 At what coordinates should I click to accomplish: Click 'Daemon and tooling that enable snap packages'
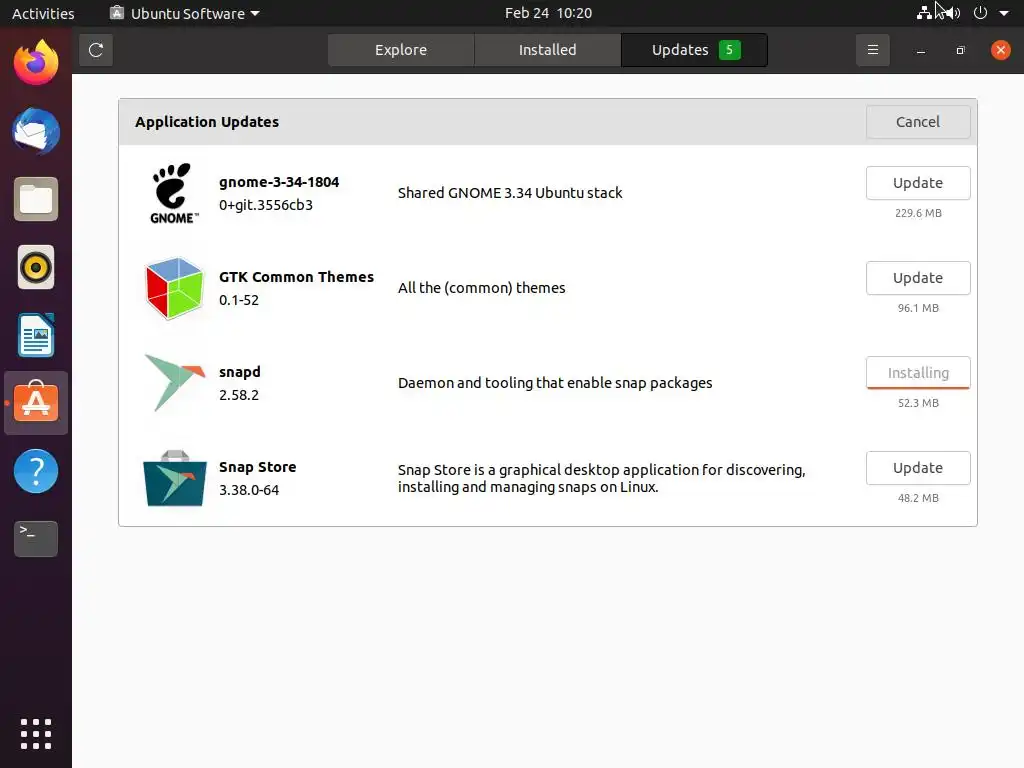(555, 383)
